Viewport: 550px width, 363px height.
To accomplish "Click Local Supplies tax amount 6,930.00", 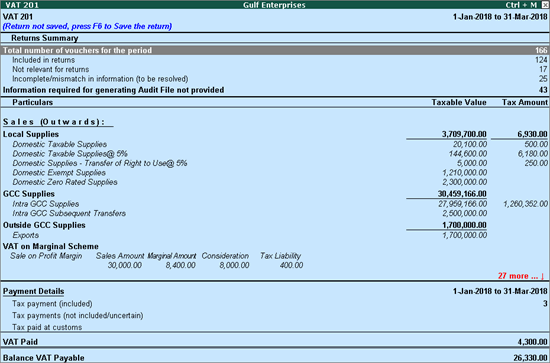I will pyautogui.click(x=532, y=134).
